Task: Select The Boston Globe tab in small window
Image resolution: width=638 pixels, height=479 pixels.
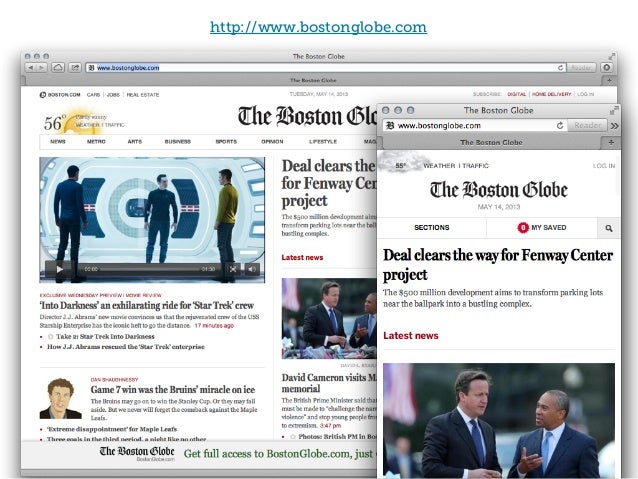Action: (x=491, y=142)
